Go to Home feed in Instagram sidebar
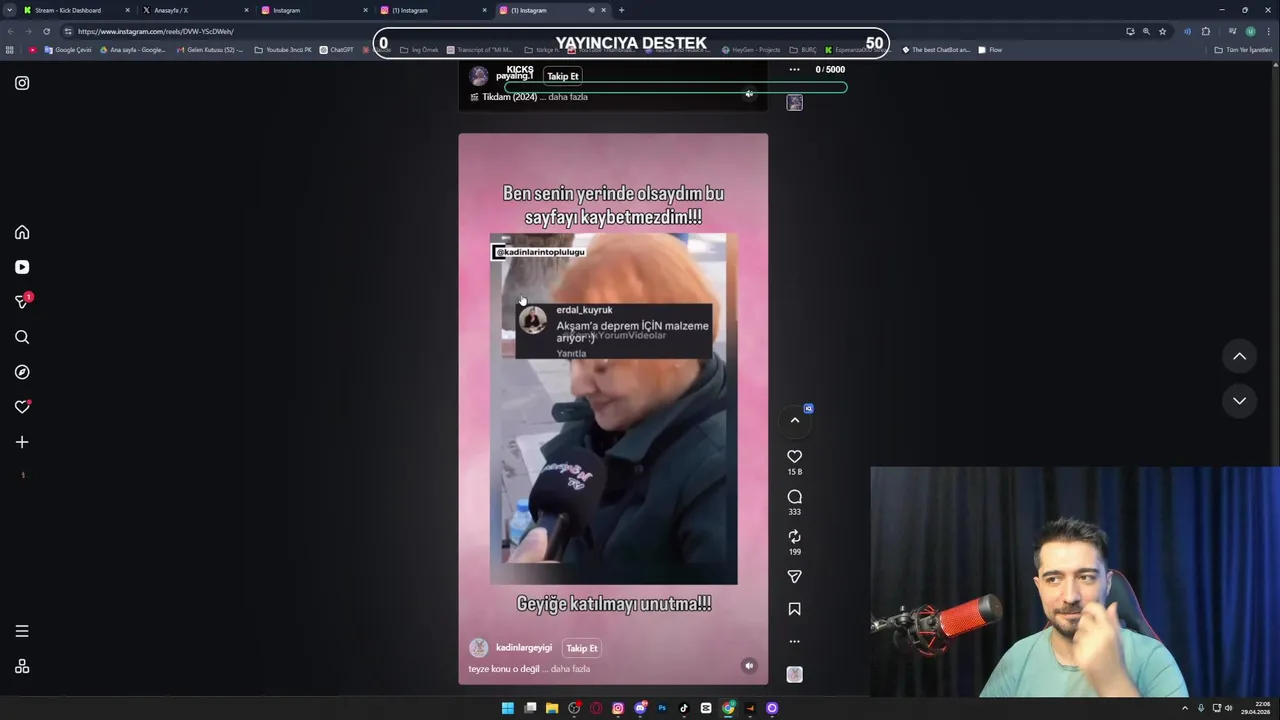The width and height of the screenshot is (1280, 720). pos(22,232)
